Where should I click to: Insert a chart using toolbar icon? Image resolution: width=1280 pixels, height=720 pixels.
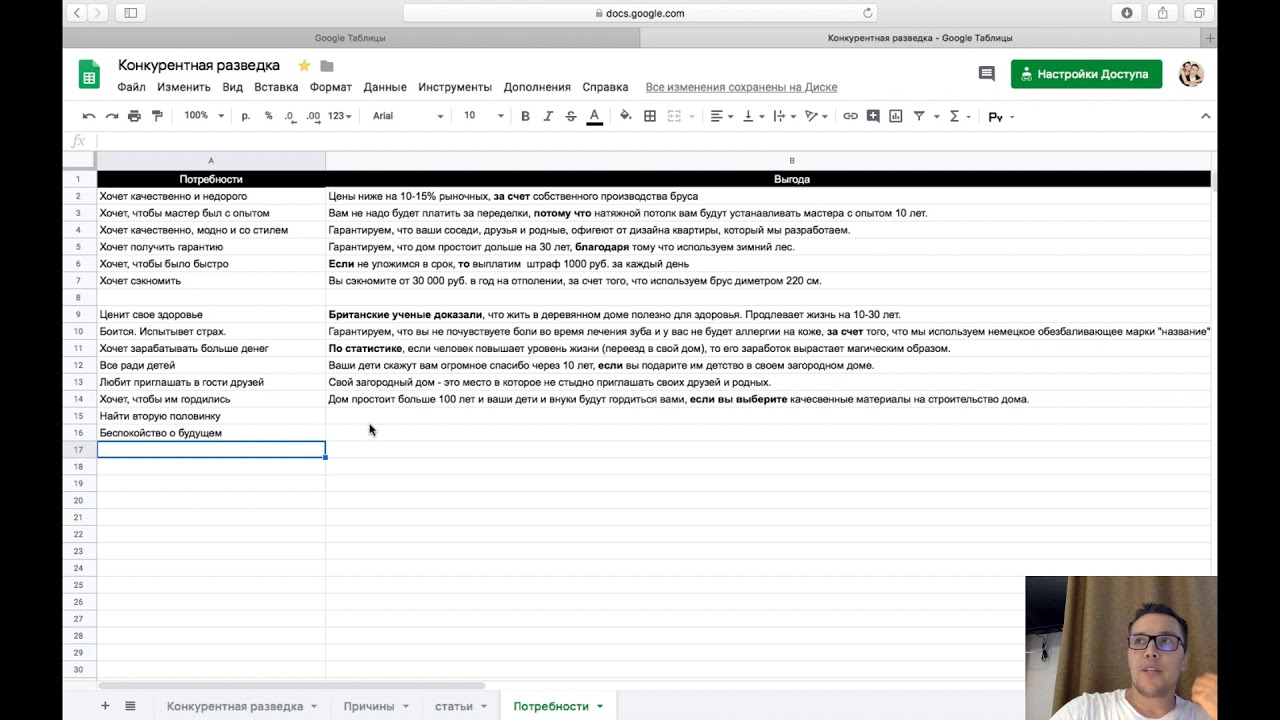(896, 116)
